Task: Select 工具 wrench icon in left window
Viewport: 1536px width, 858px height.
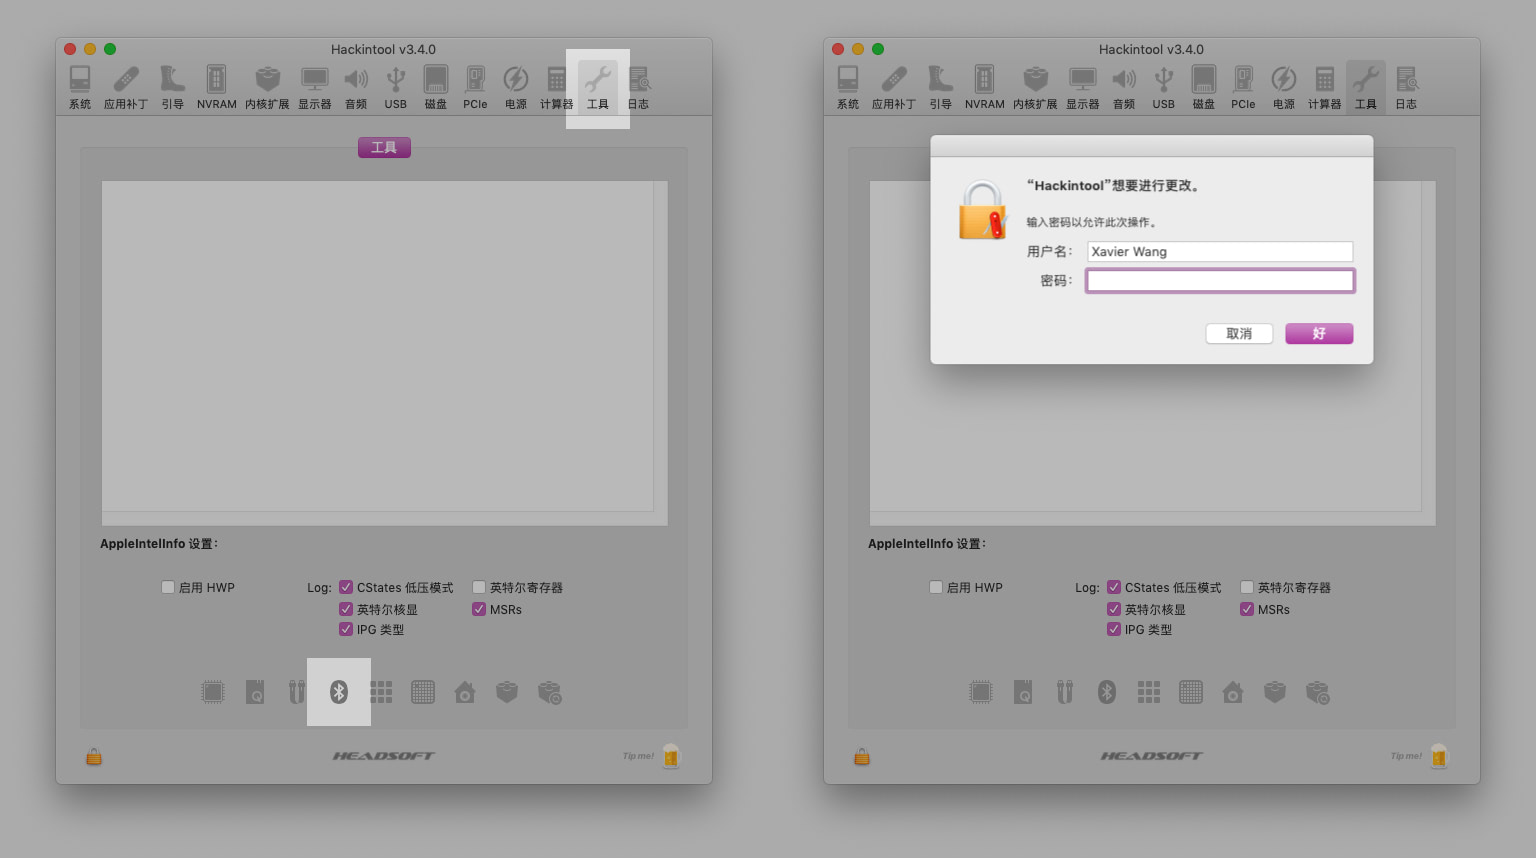Action: (x=598, y=87)
